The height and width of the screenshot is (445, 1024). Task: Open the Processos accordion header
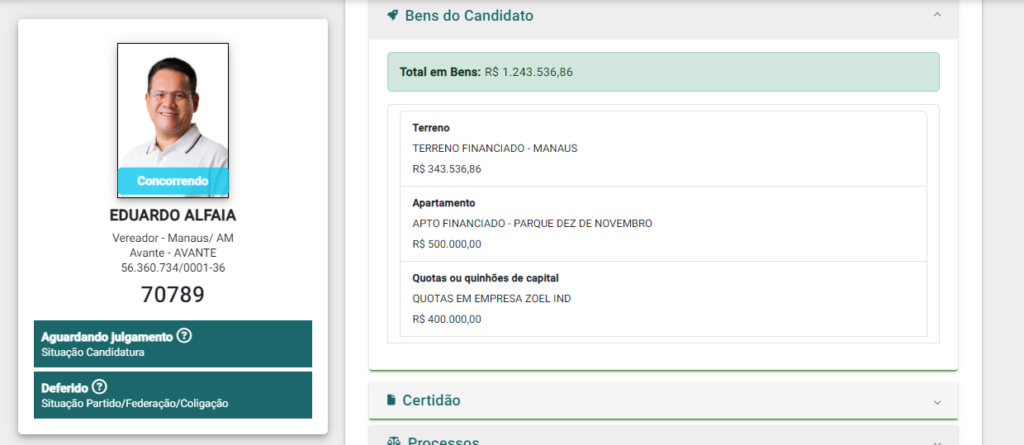coord(664,435)
